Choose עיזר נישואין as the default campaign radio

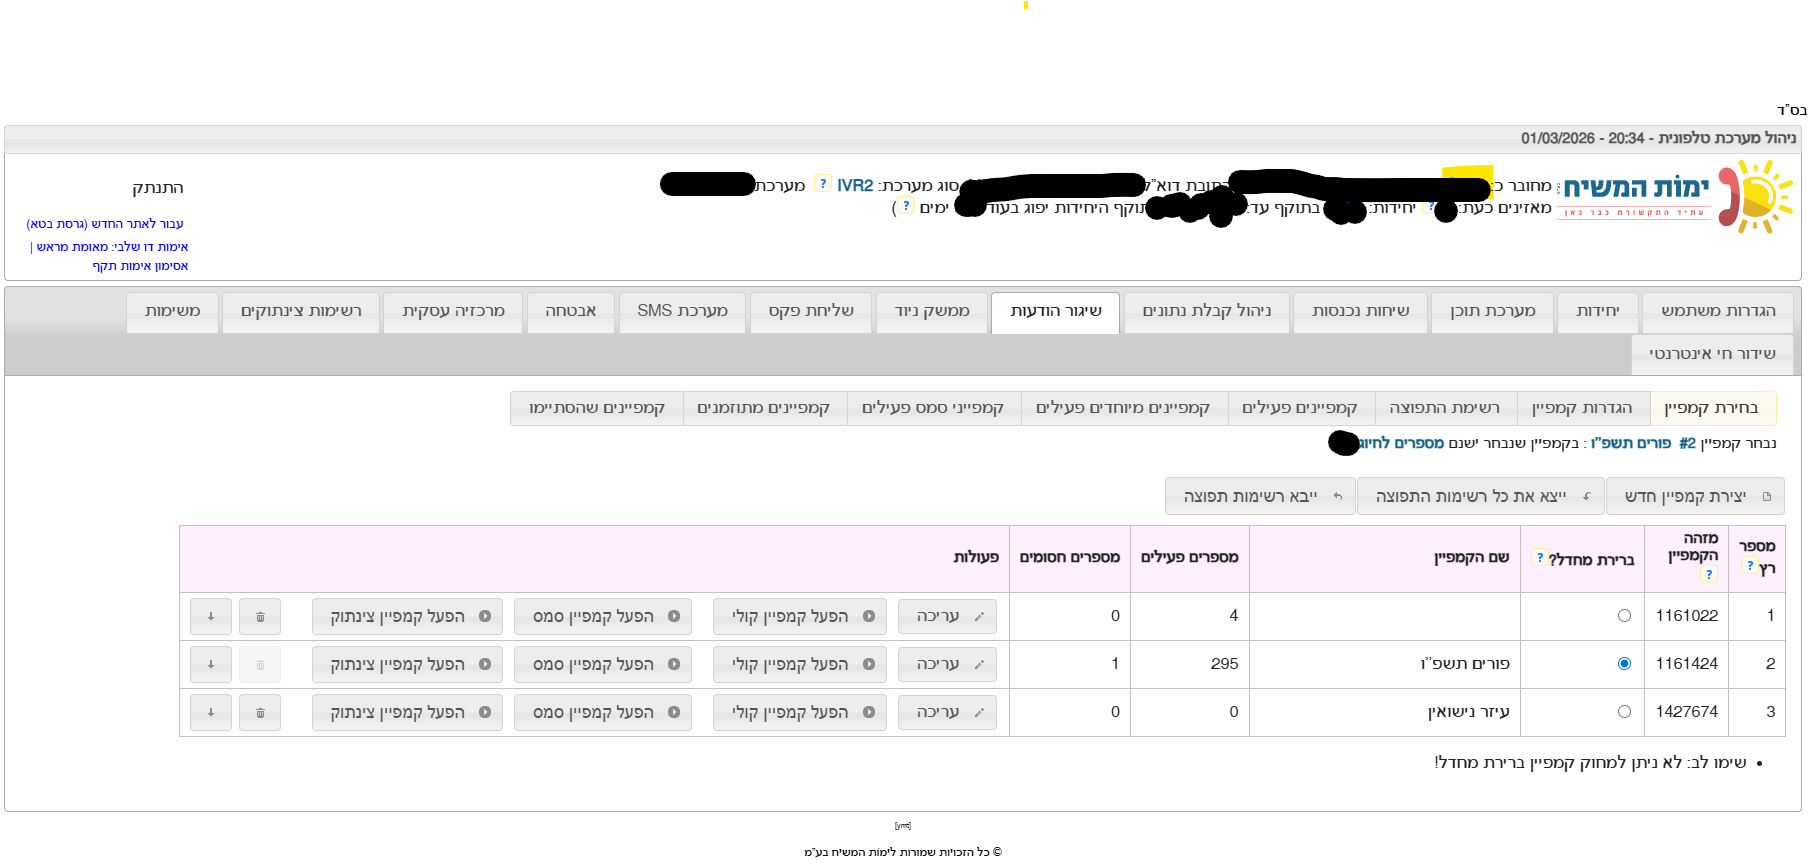coord(1624,712)
